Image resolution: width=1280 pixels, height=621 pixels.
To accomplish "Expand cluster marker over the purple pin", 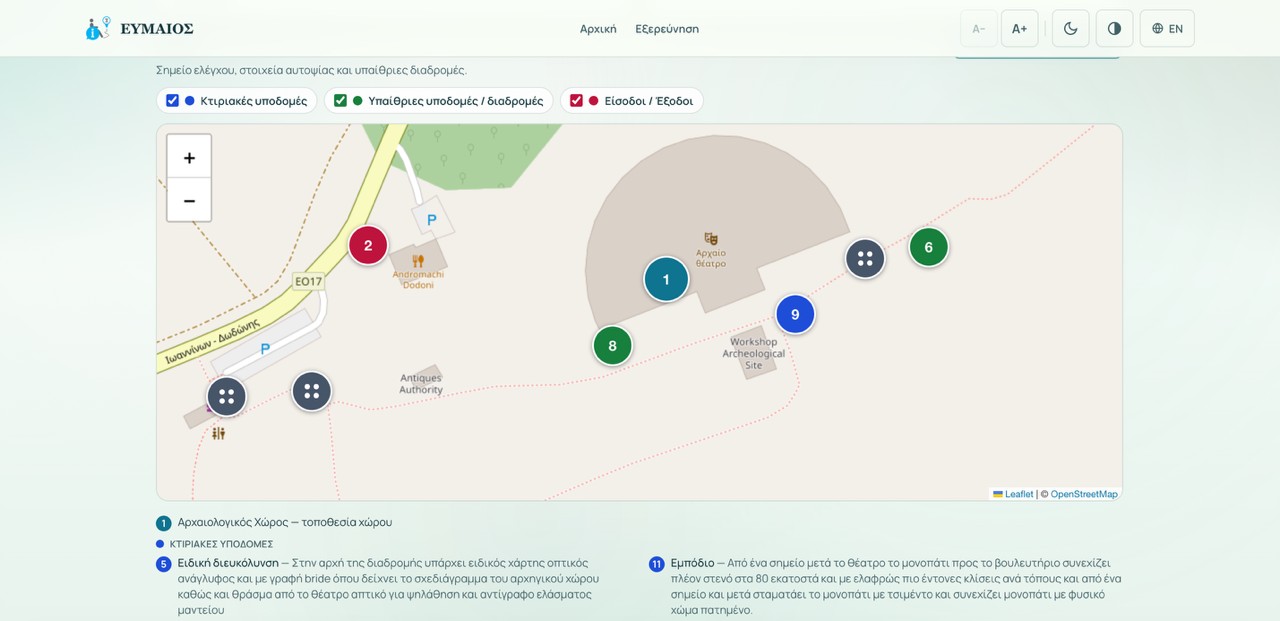I will [x=226, y=396].
